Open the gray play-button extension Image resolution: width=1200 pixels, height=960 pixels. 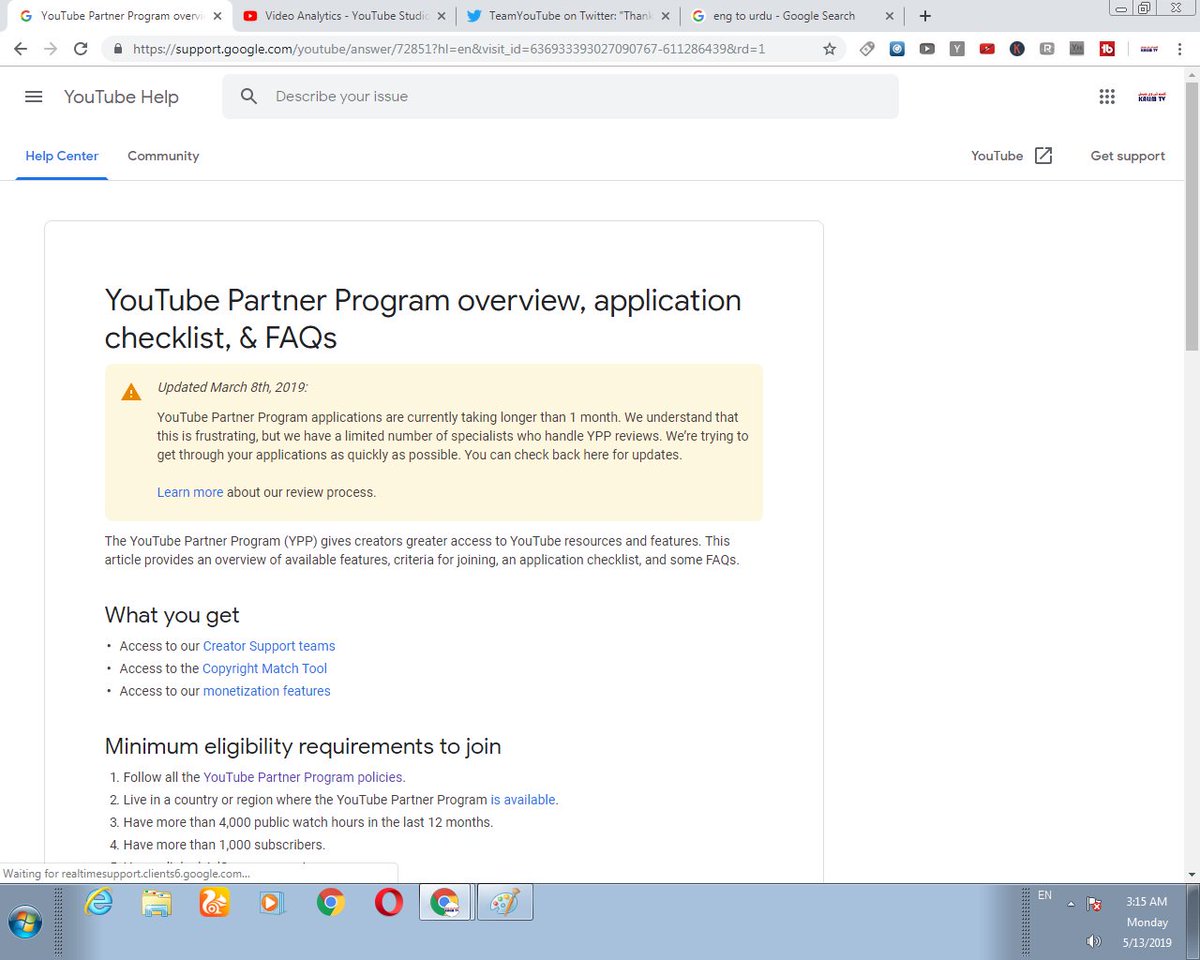tap(927, 48)
